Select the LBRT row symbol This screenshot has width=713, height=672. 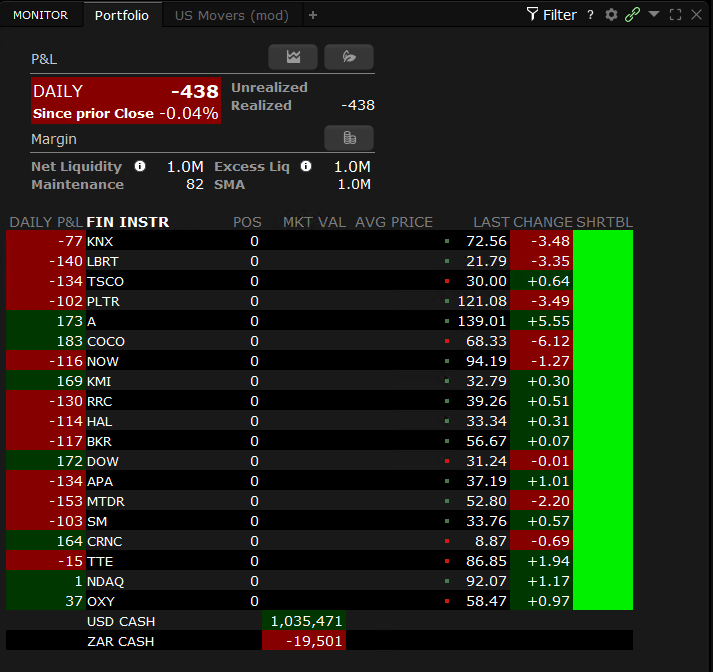(x=103, y=261)
